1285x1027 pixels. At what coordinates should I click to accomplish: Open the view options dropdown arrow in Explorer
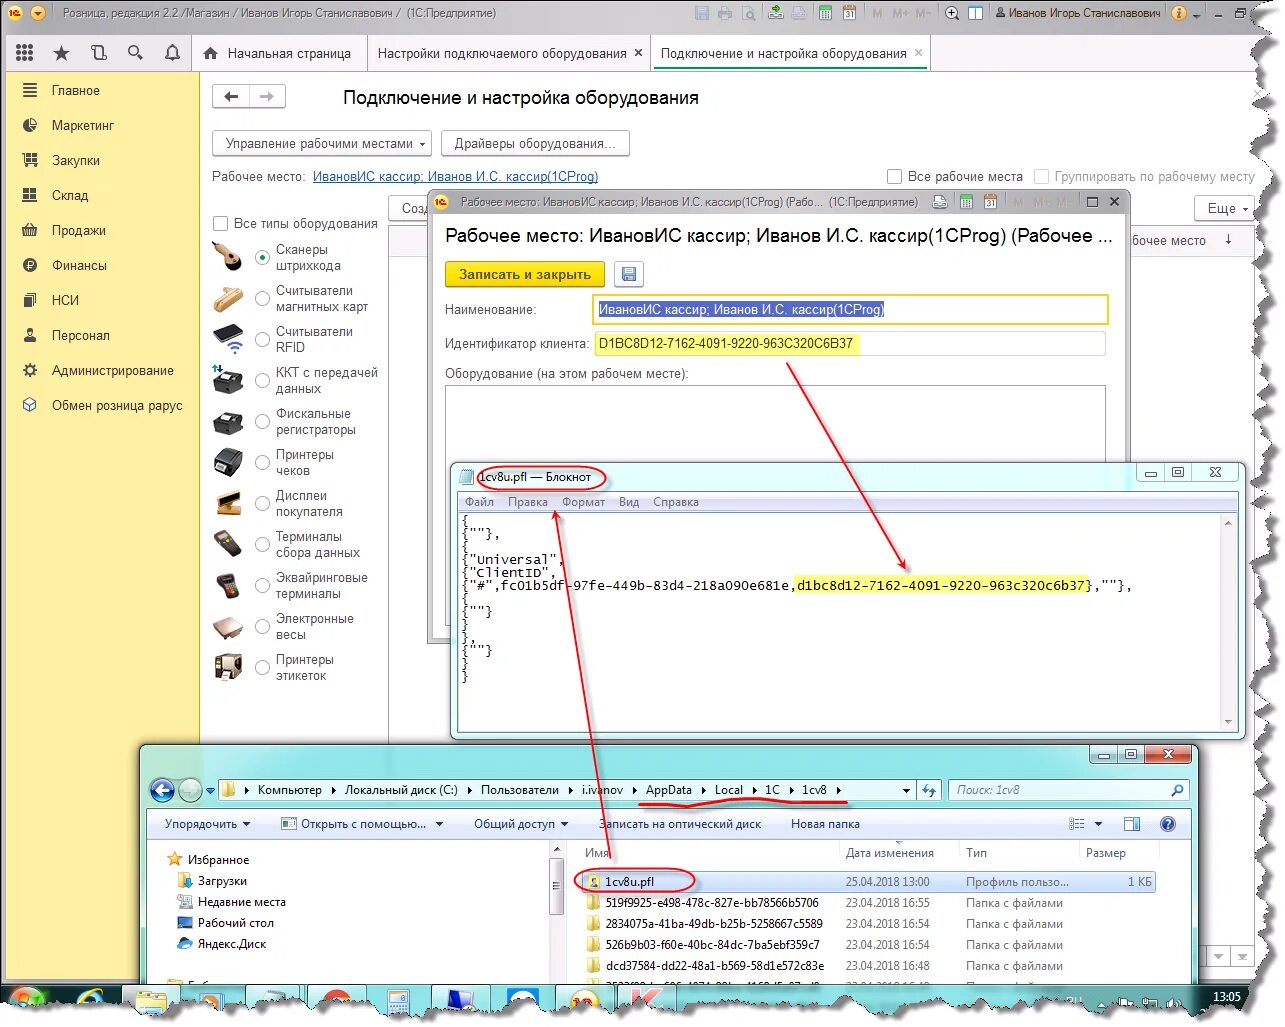click(1098, 824)
